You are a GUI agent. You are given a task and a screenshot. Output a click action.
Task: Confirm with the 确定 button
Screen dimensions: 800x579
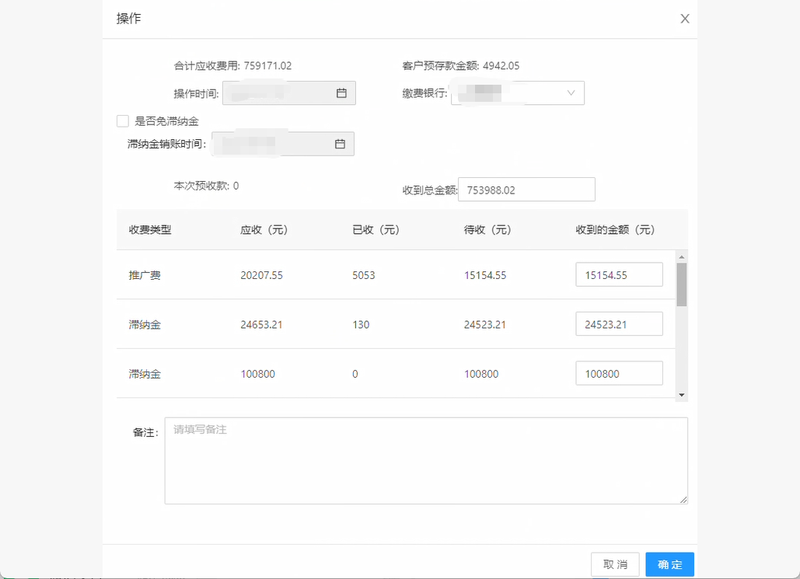[x=669, y=565]
